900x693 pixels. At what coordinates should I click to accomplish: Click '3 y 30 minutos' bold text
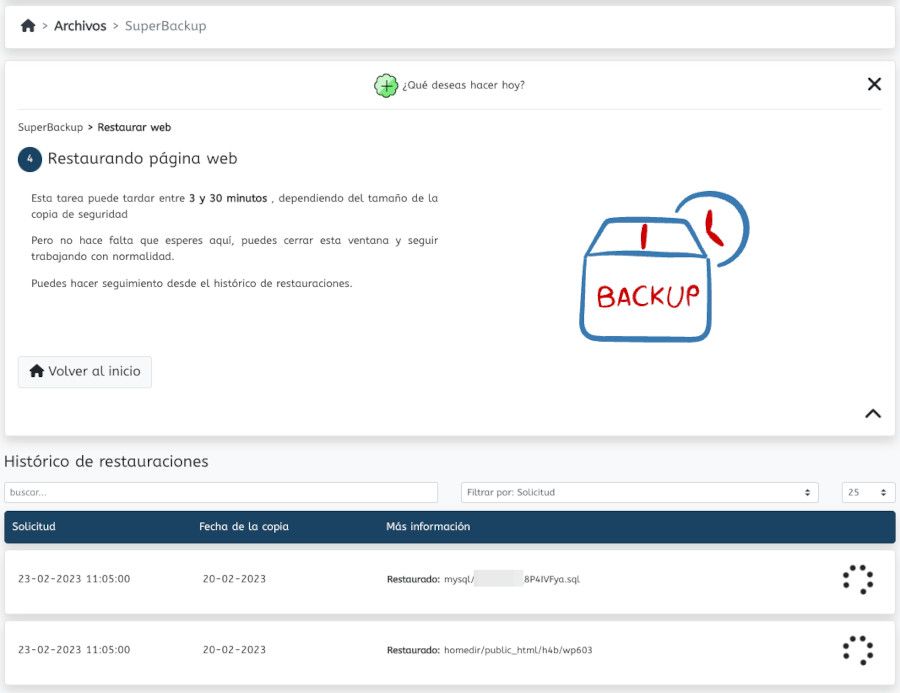228,198
